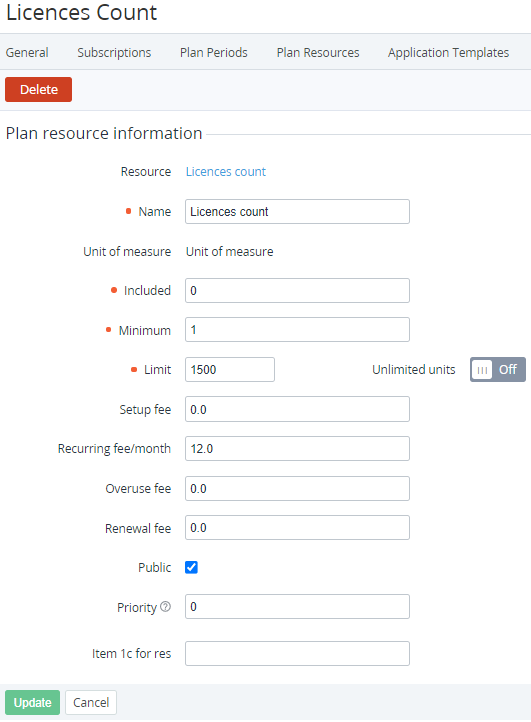
Task: Click the green Update button
Action: 33,702
